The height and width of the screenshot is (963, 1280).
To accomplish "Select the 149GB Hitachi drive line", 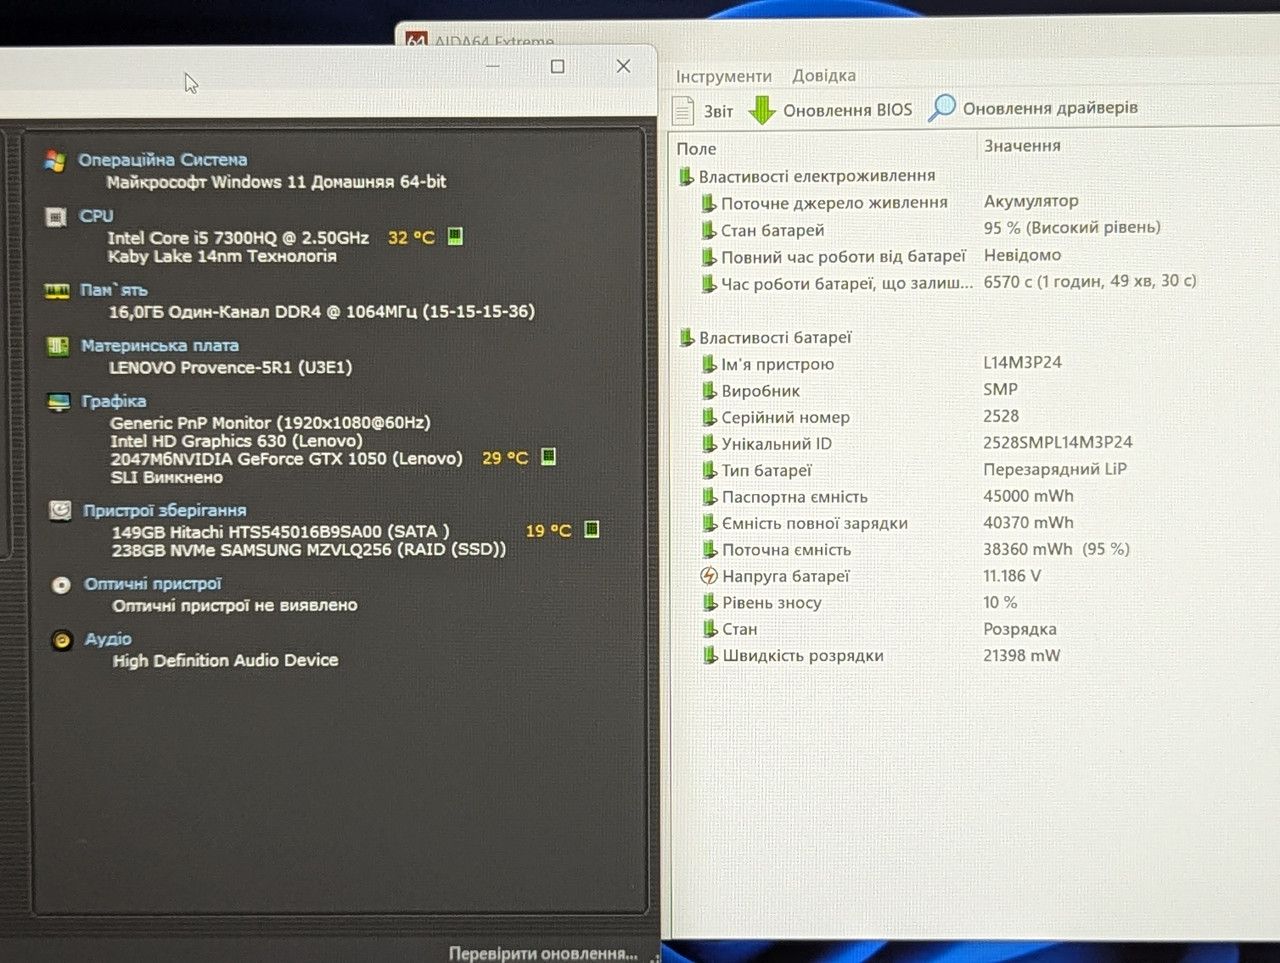I will [280, 532].
